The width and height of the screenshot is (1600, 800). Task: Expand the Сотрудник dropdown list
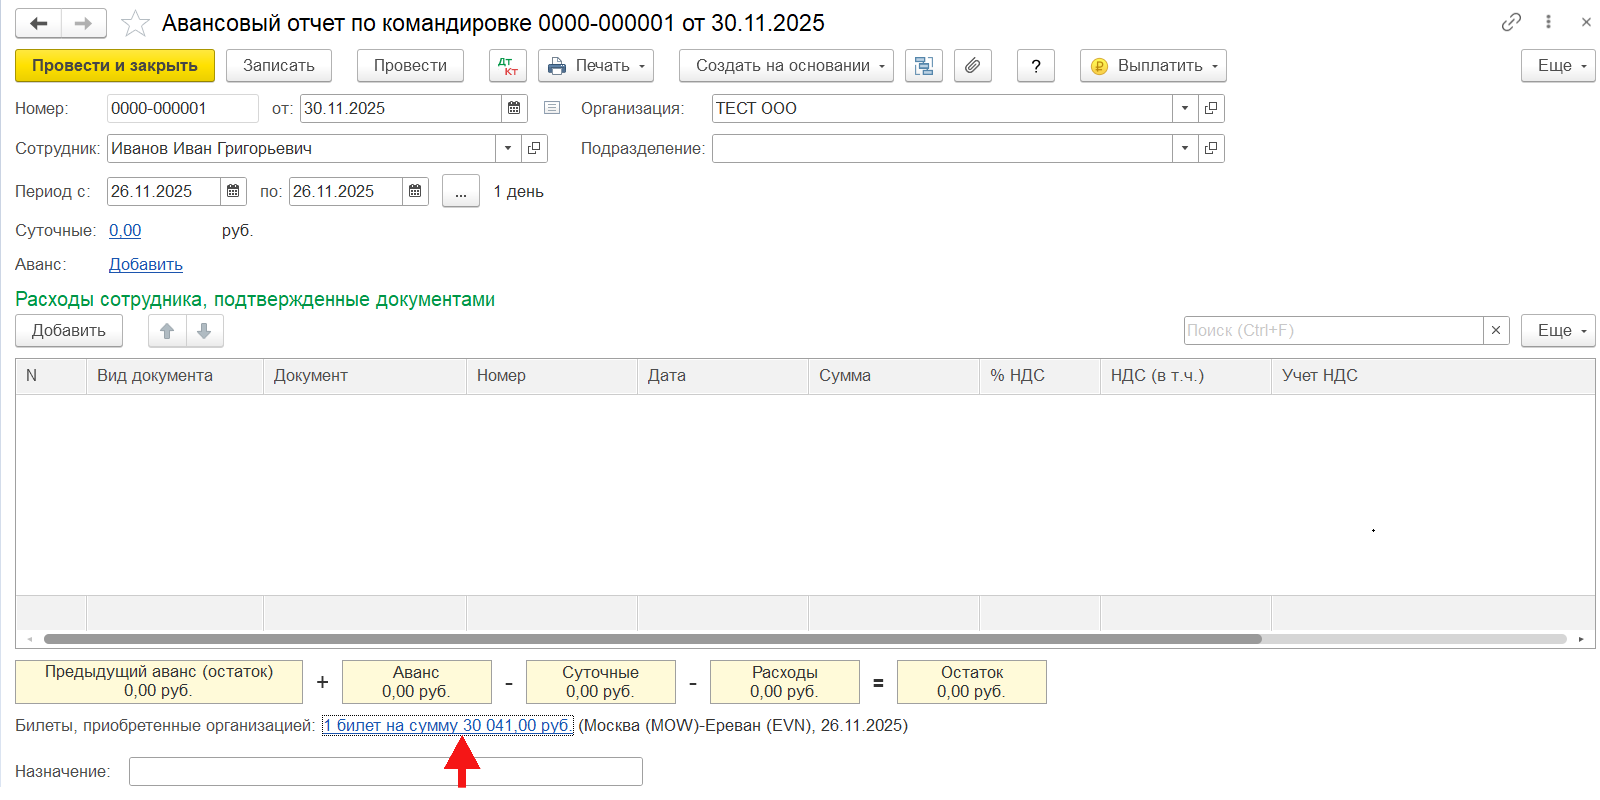508,148
